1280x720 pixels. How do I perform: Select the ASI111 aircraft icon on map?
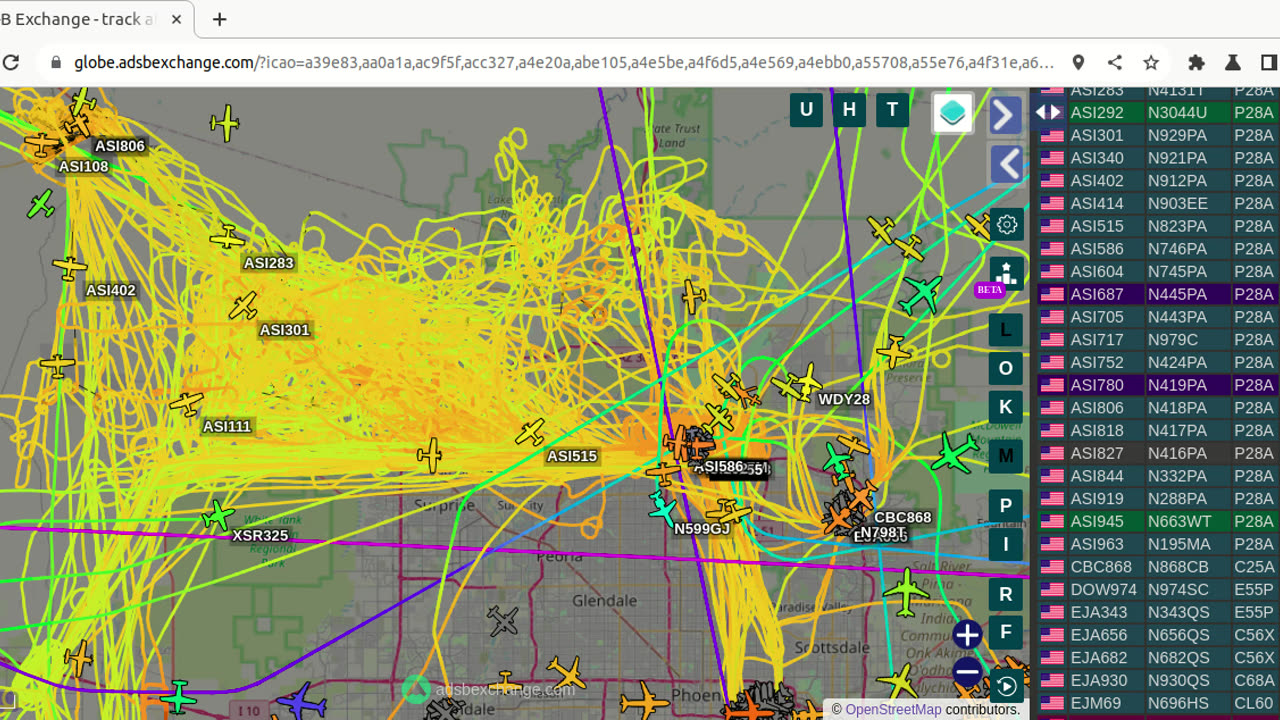pyautogui.click(x=187, y=404)
